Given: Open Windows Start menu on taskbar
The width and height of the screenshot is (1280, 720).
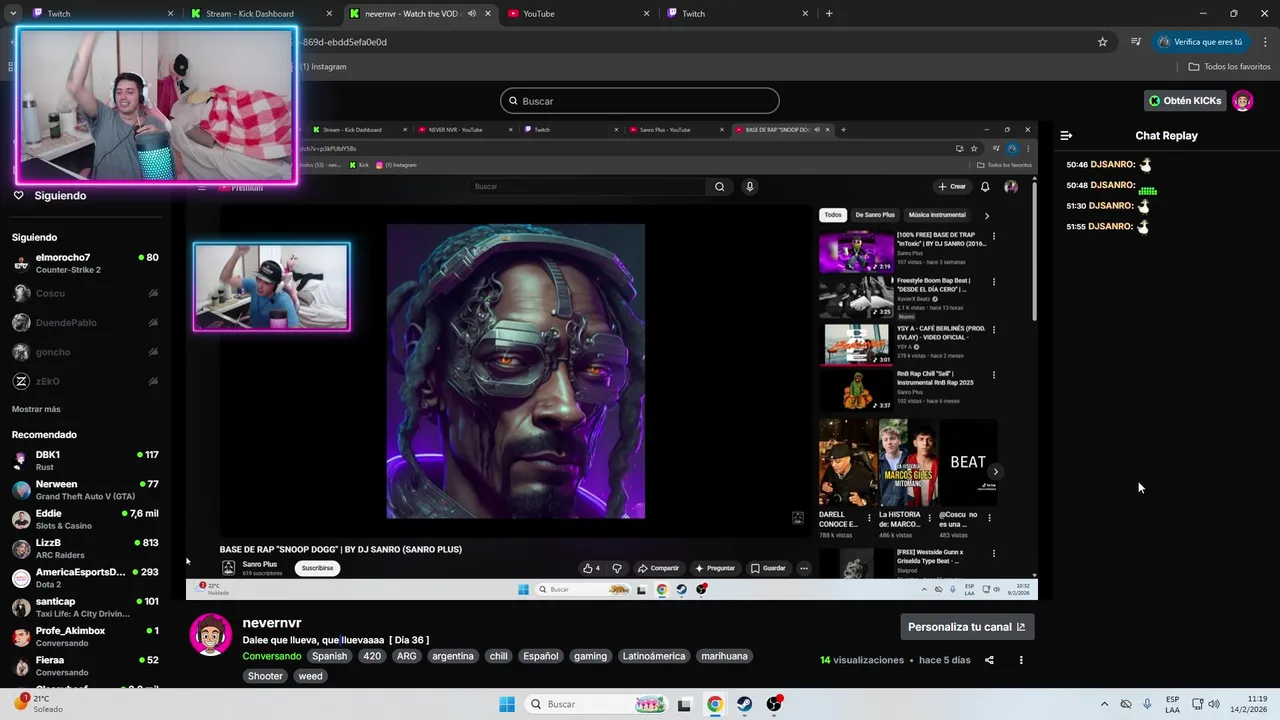Looking at the screenshot, I should point(507,704).
